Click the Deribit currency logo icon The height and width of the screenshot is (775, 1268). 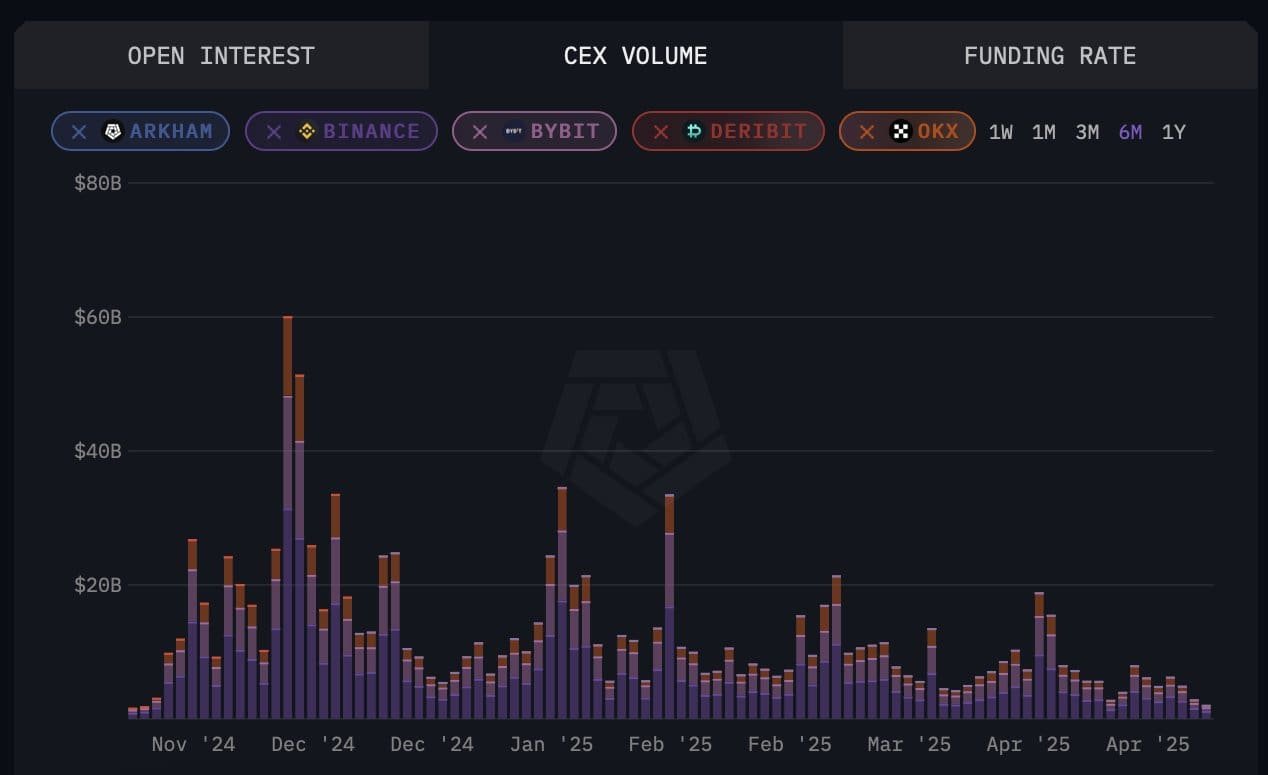(693, 131)
